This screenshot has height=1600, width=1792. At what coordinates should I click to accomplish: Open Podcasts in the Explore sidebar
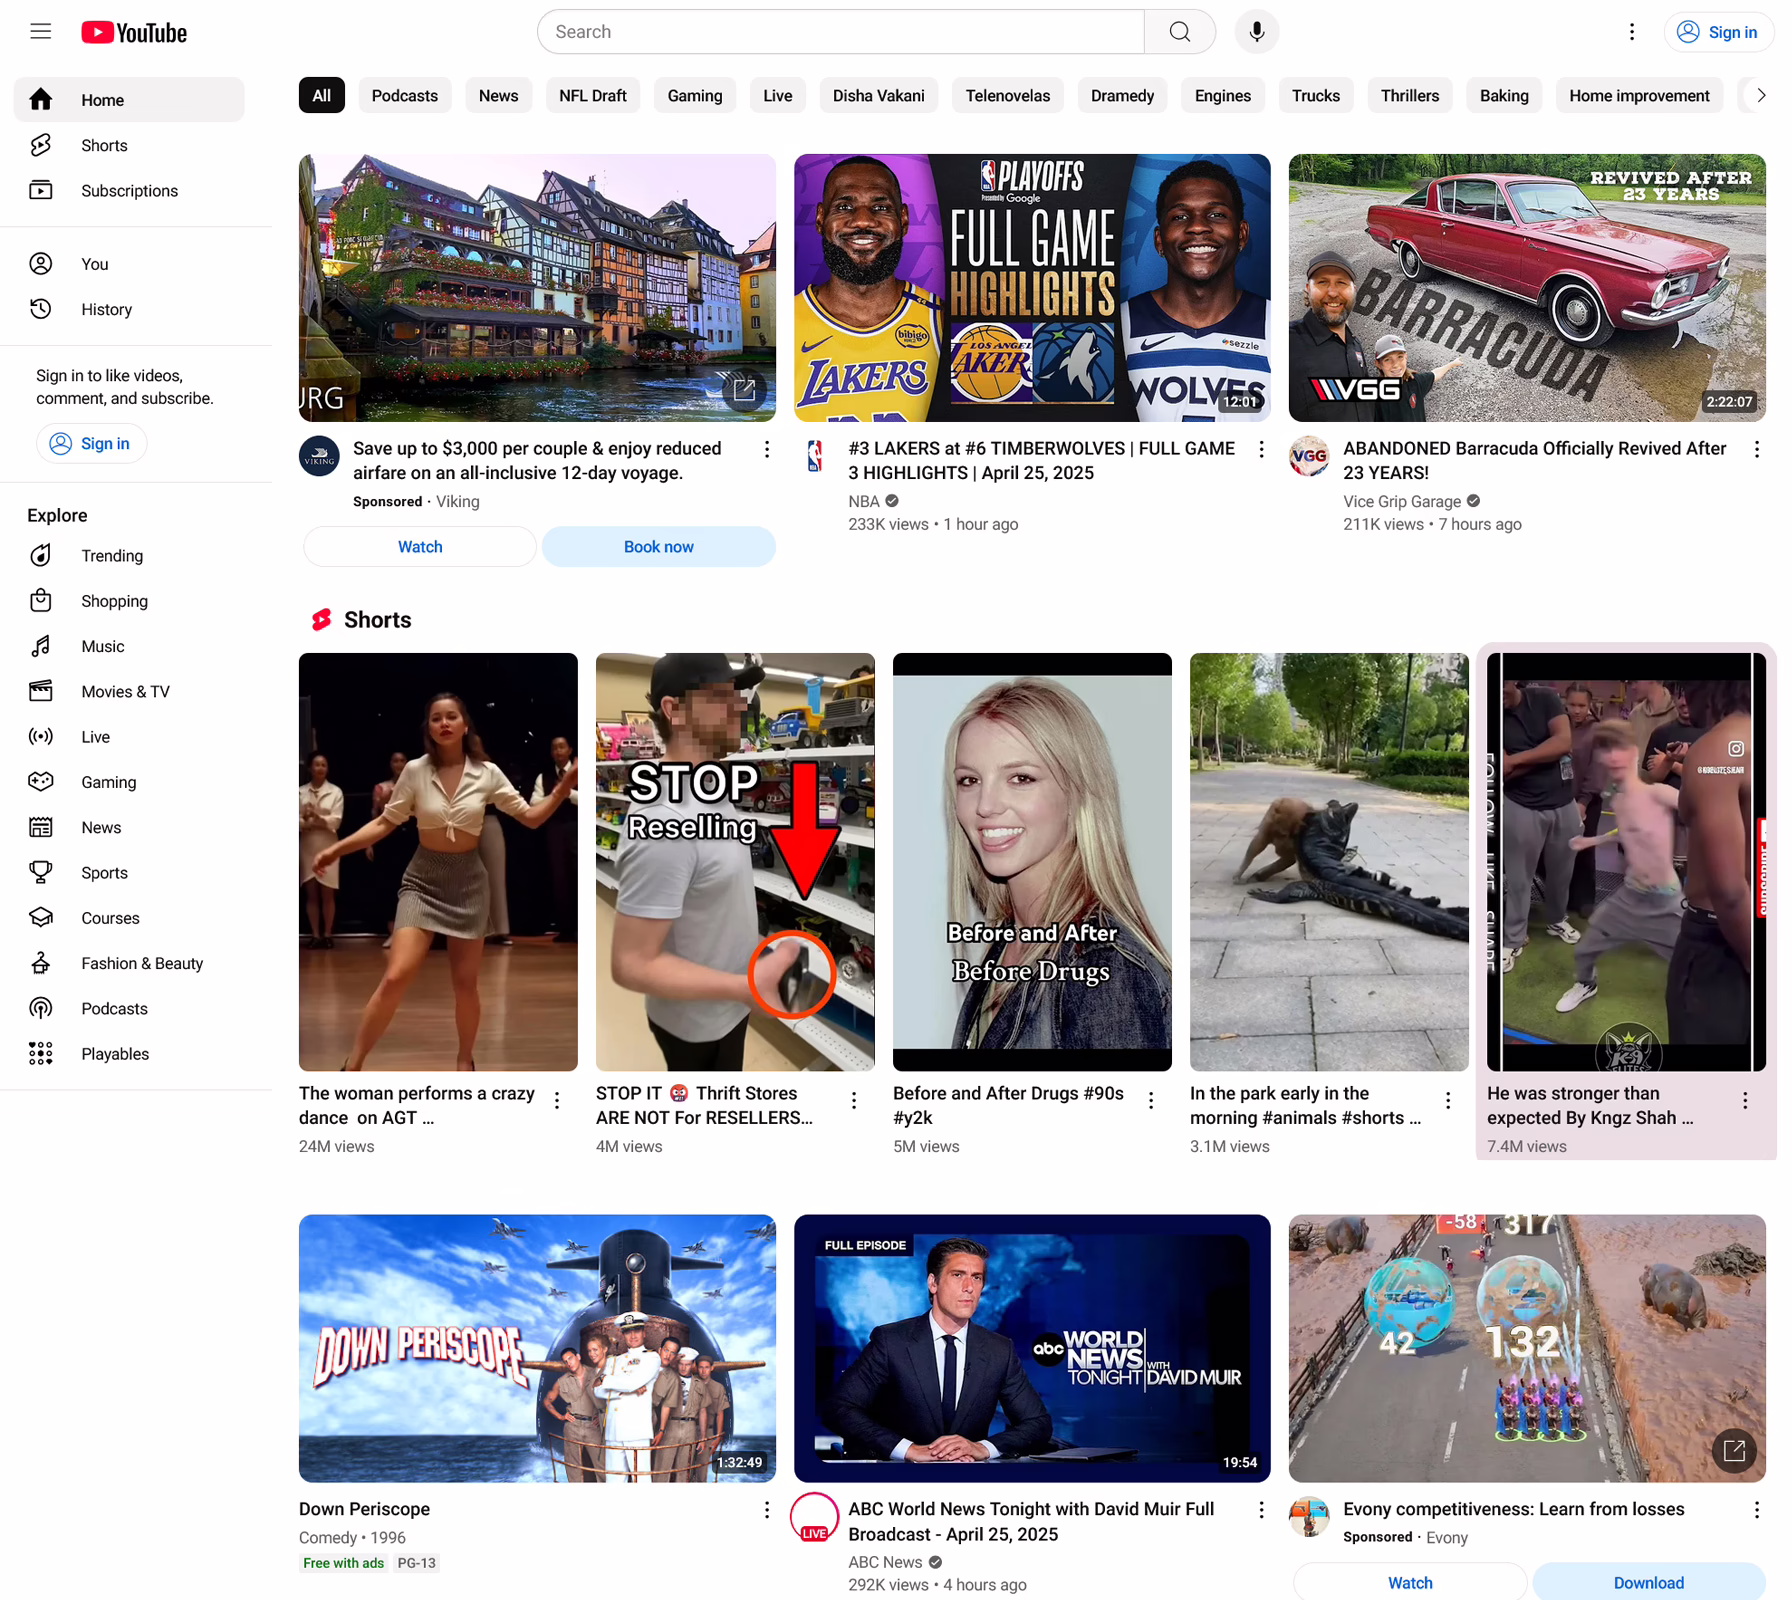[x=129, y=1008]
